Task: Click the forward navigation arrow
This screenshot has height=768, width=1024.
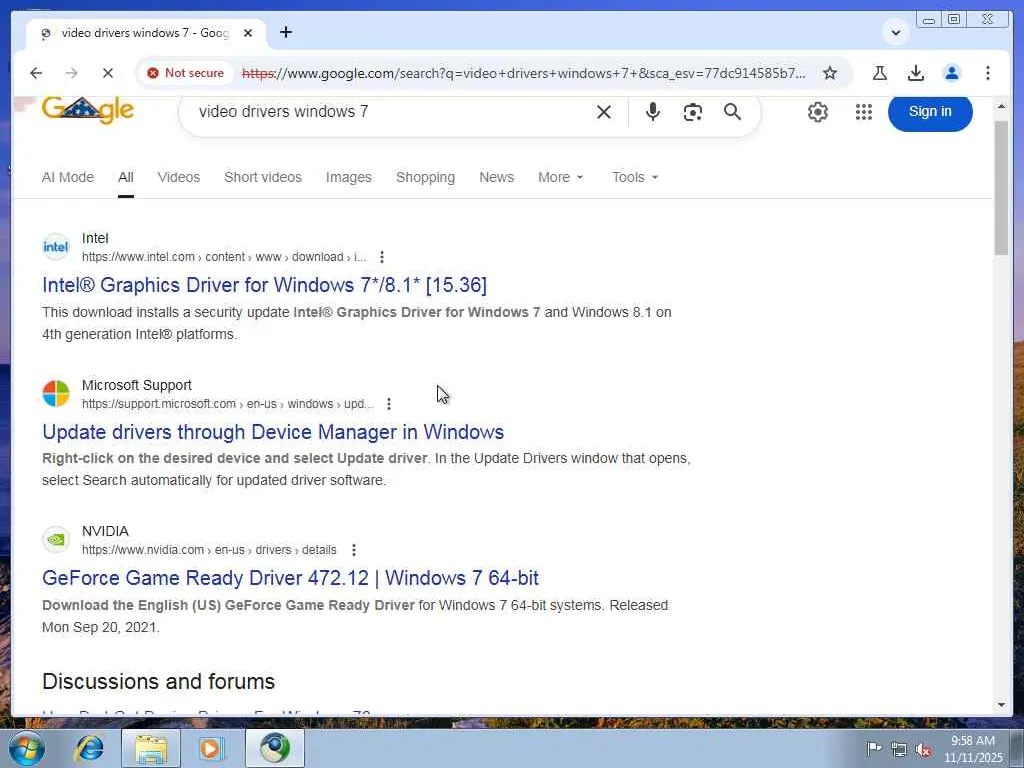Action: [x=72, y=73]
